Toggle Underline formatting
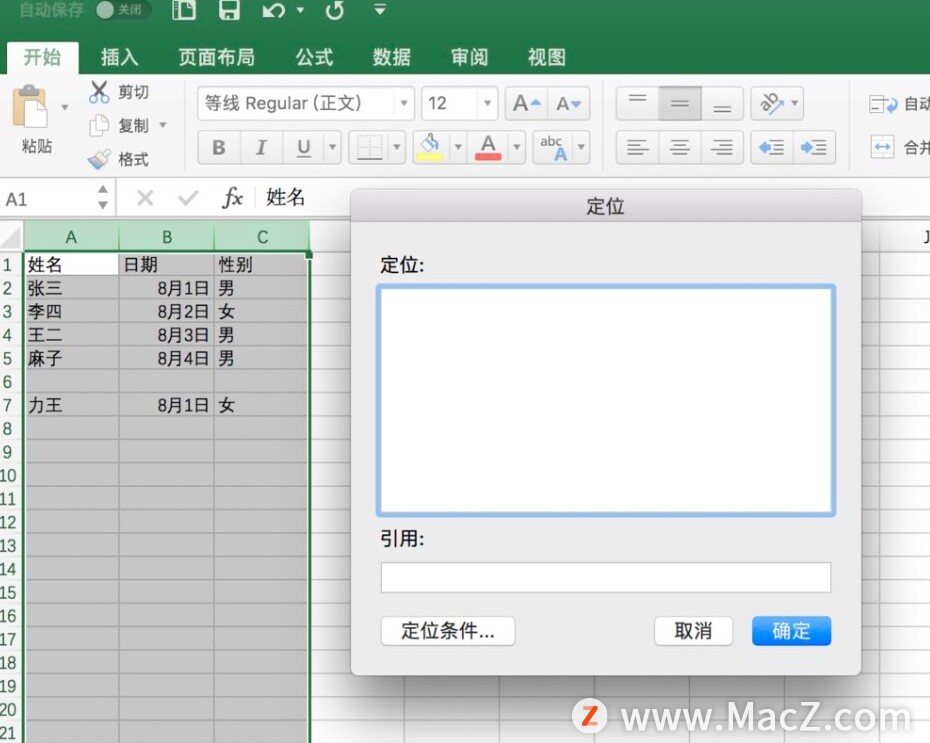Image resolution: width=930 pixels, height=743 pixels. (303, 146)
